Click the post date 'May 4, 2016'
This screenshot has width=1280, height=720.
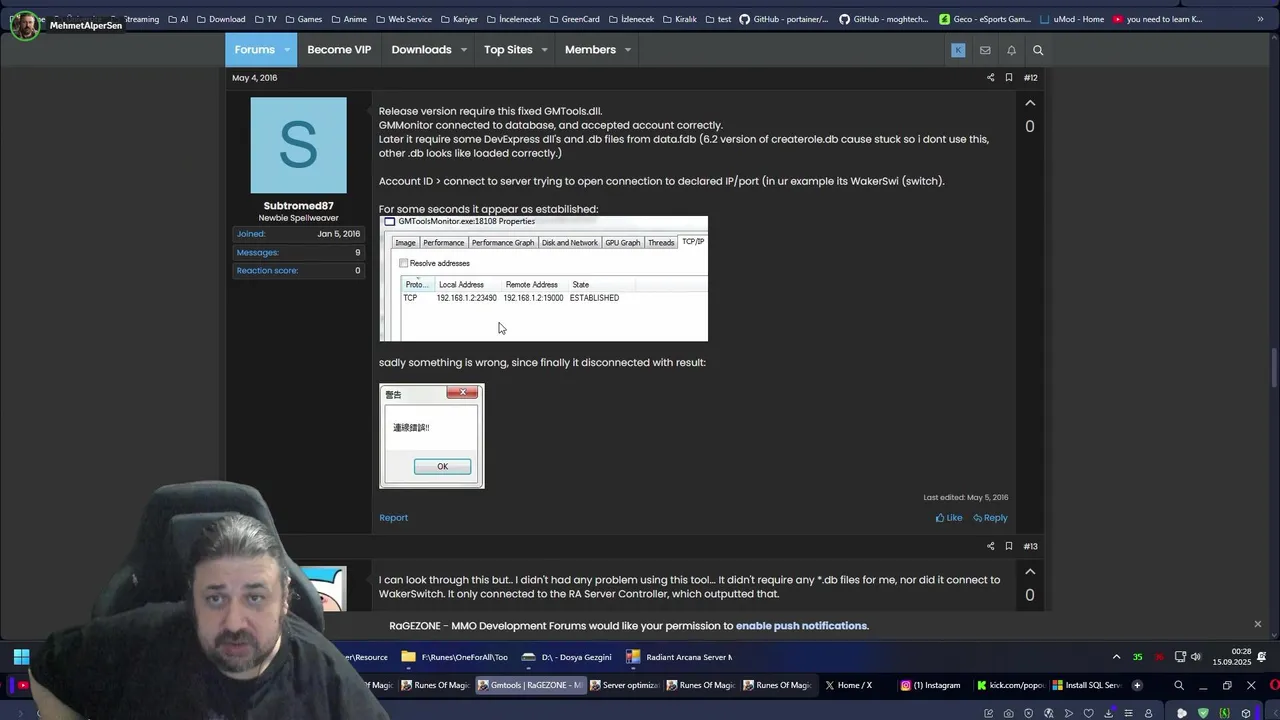[x=255, y=78]
